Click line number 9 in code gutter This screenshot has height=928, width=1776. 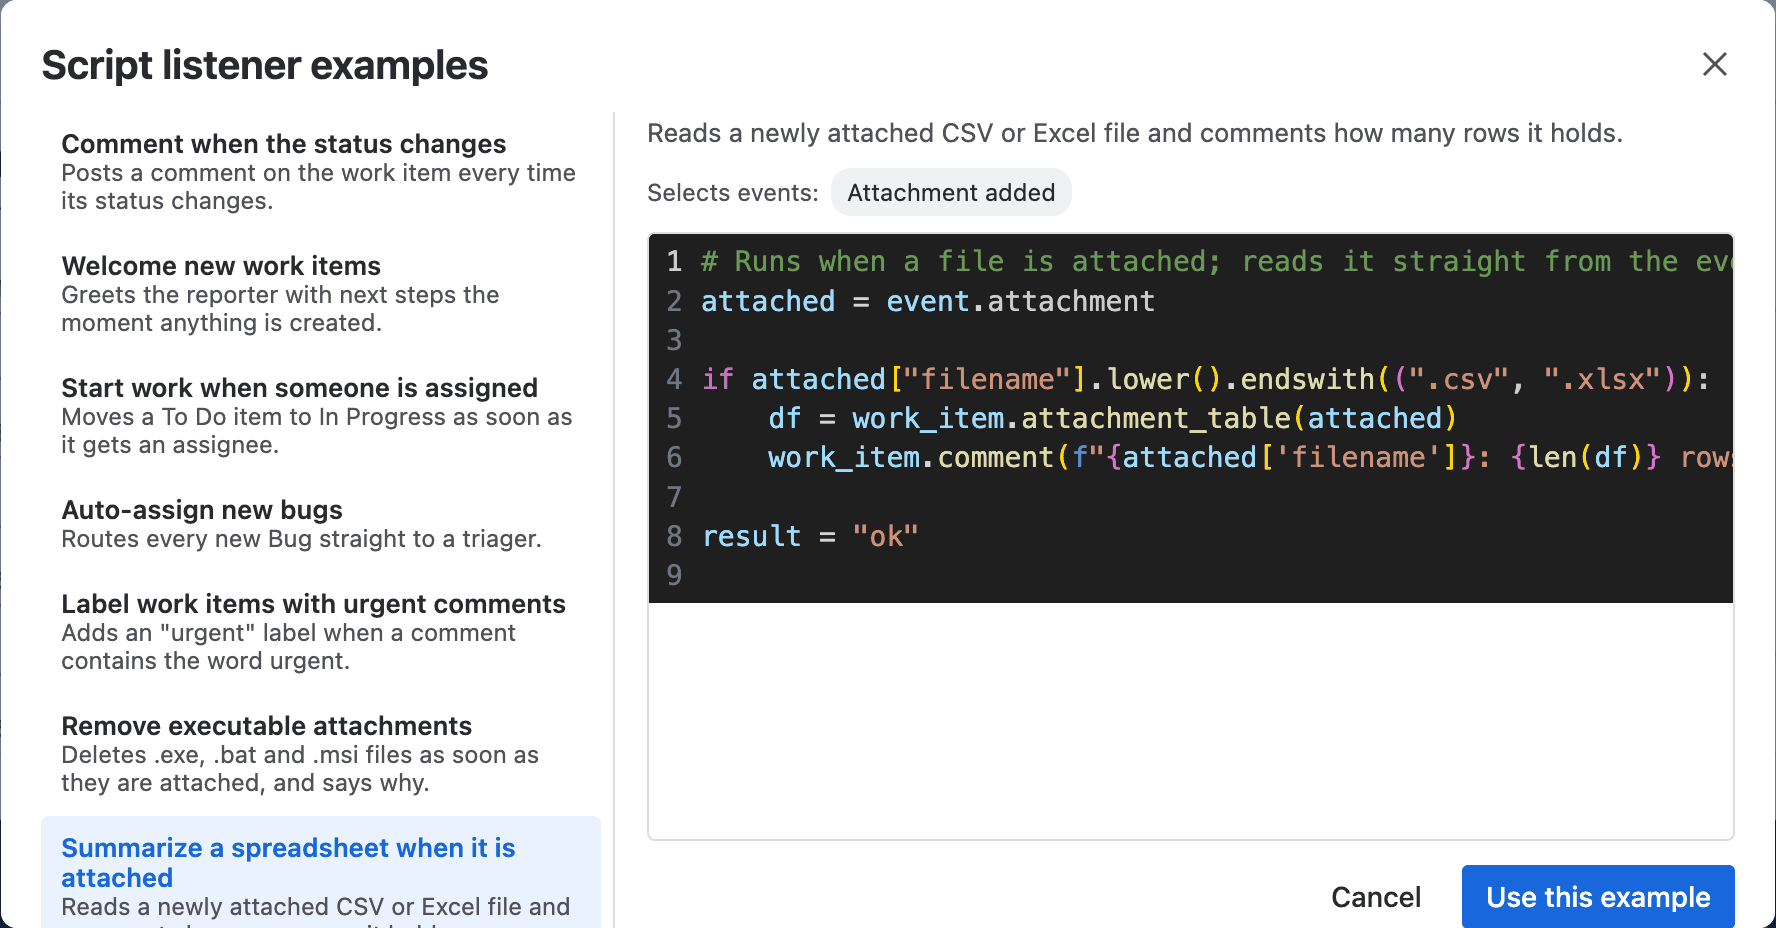(x=674, y=575)
